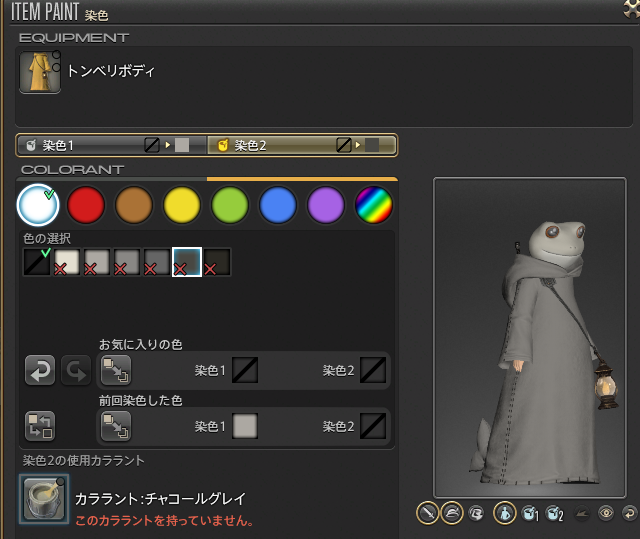This screenshot has height=539, width=640.
Task: Choose the rainbow colorant category
Action: [x=374, y=205]
